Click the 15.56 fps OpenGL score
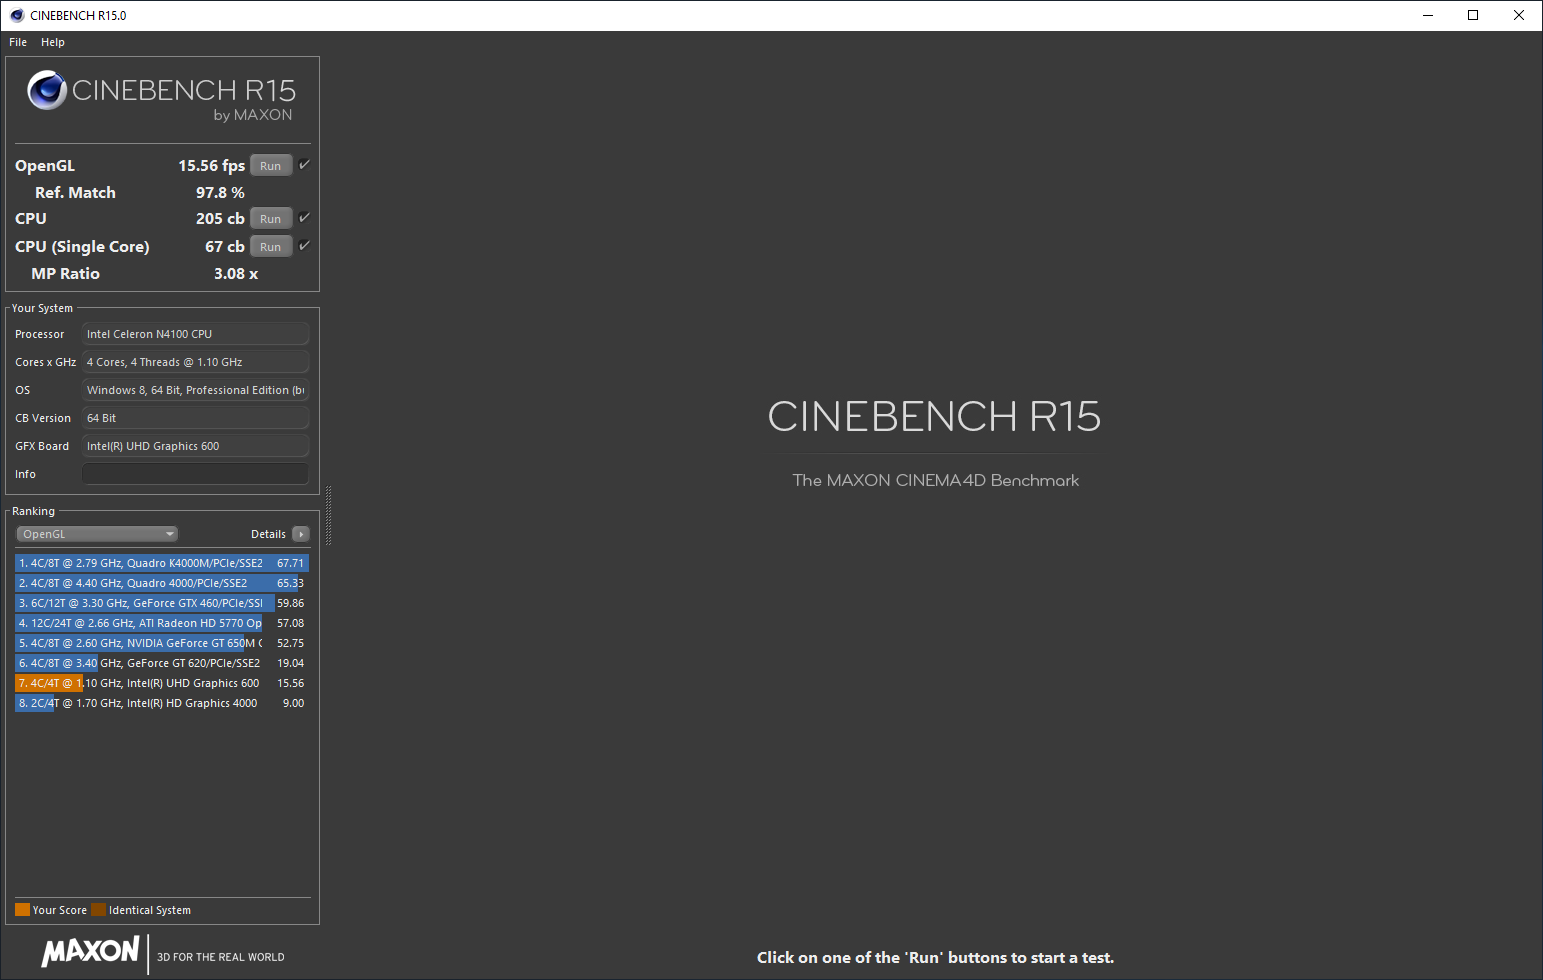The height and width of the screenshot is (980, 1543). click(x=211, y=166)
